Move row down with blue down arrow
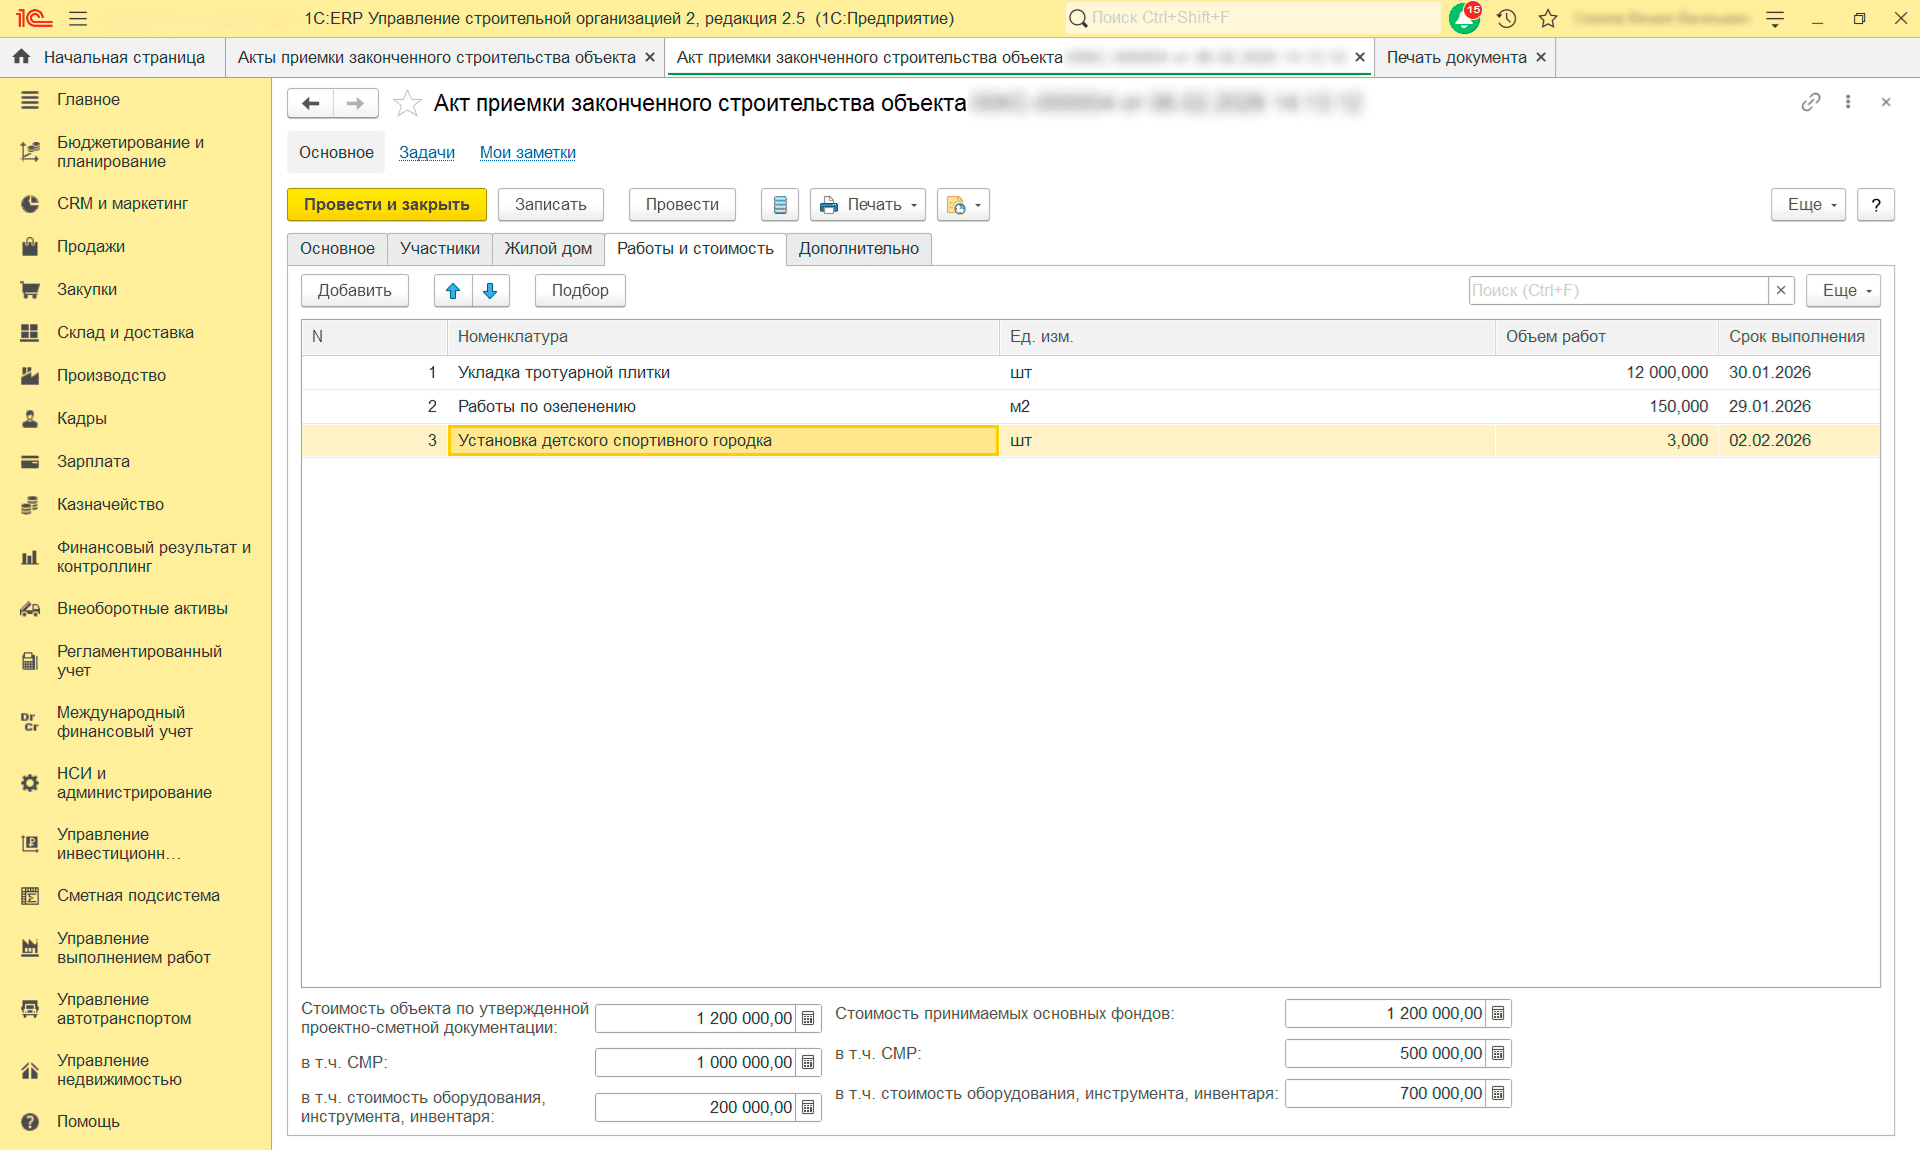The width and height of the screenshot is (1920, 1150). click(x=490, y=290)
